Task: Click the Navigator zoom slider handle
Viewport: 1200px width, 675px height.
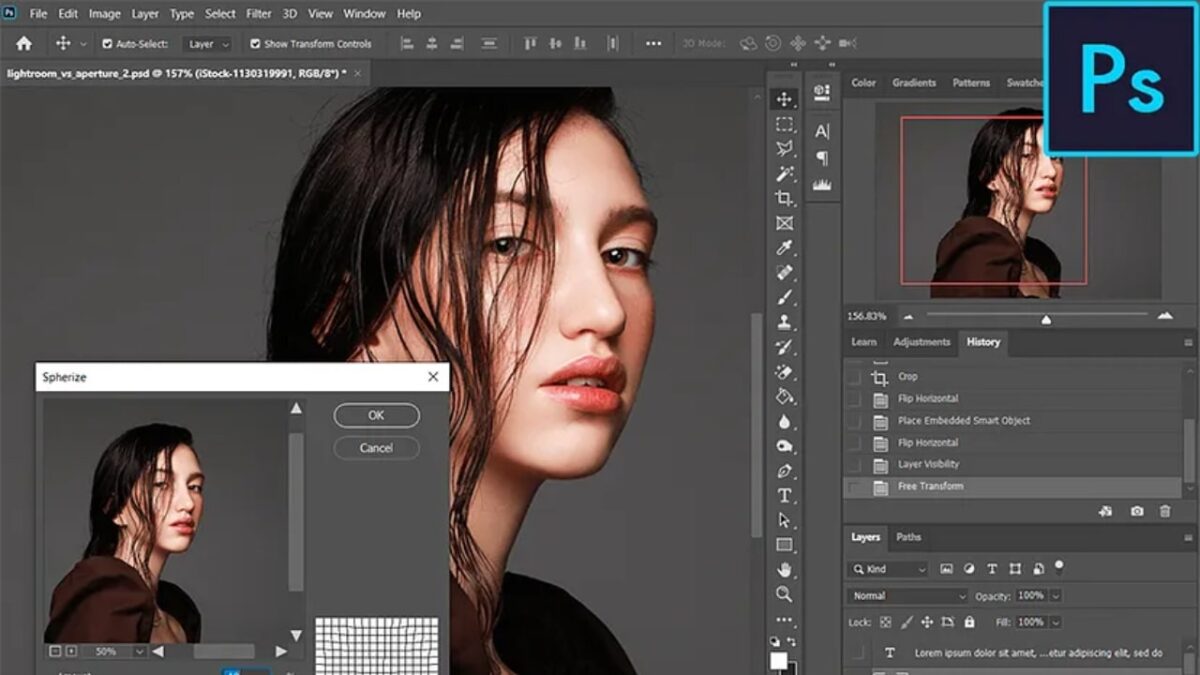Action: tap(1046, 320)
